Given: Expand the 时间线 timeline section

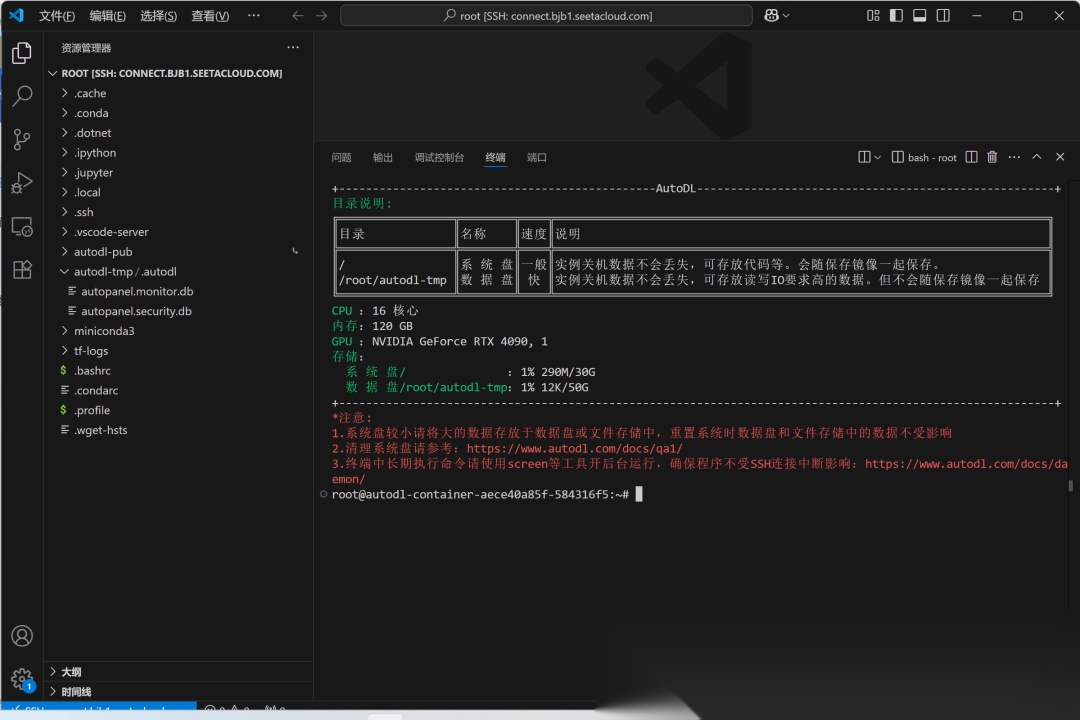Looking at the screenshot, I should [178, 692].
